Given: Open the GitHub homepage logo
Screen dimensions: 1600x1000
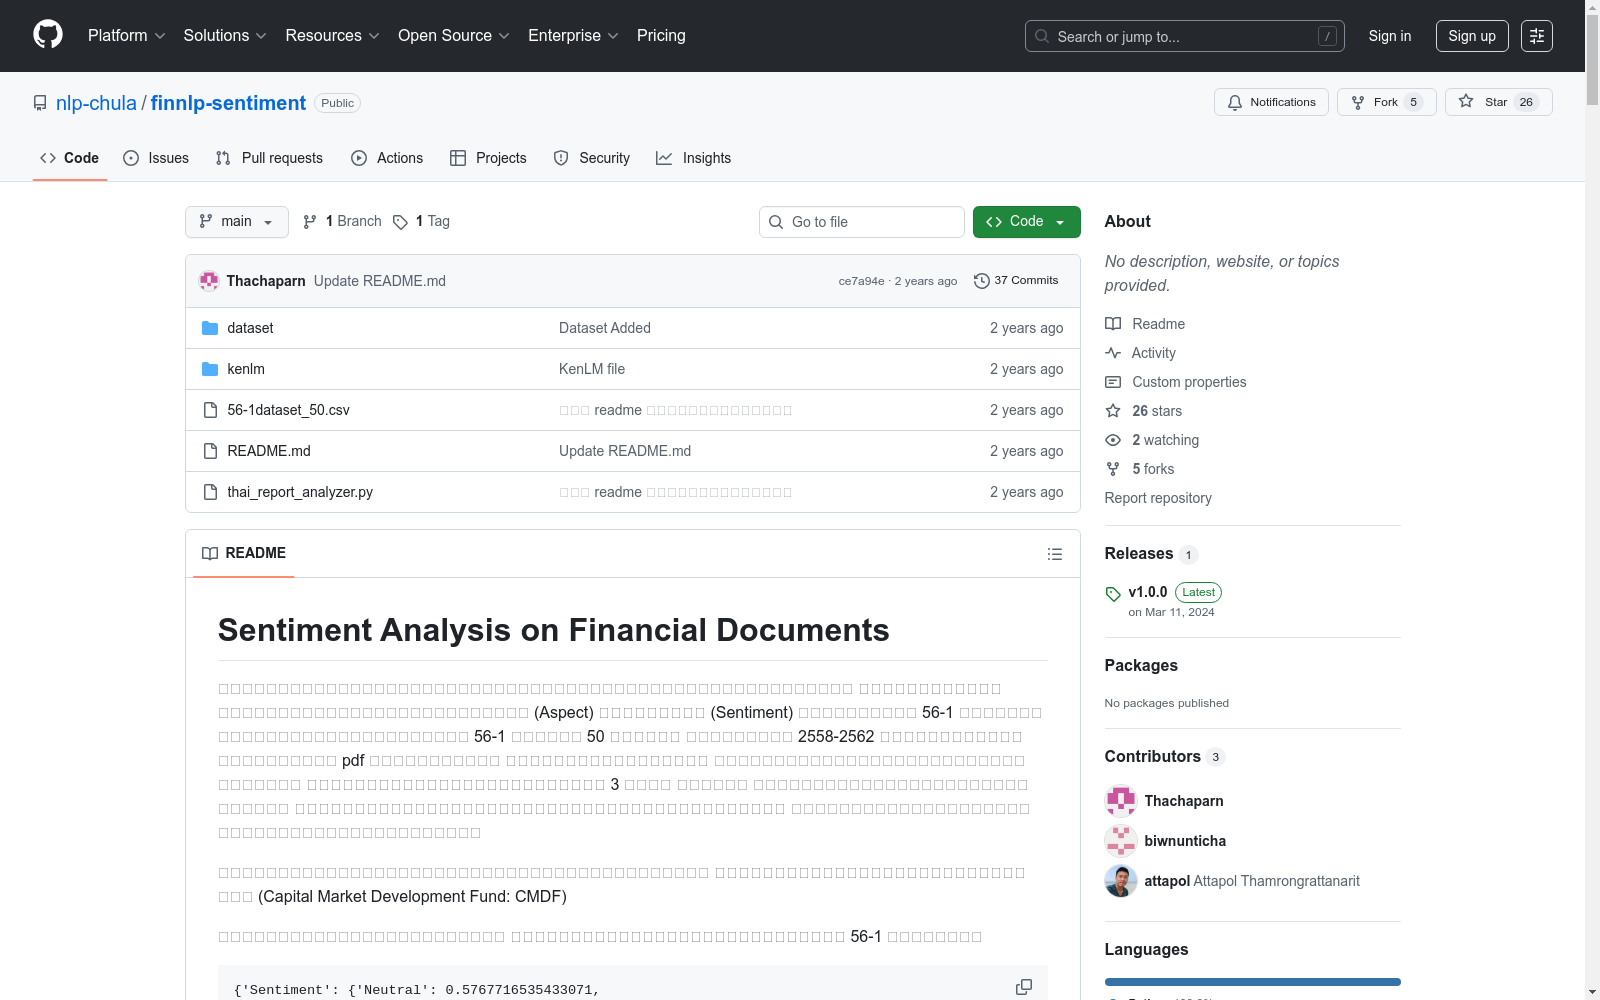Looking at the screenshot, I should pos(48,35).
